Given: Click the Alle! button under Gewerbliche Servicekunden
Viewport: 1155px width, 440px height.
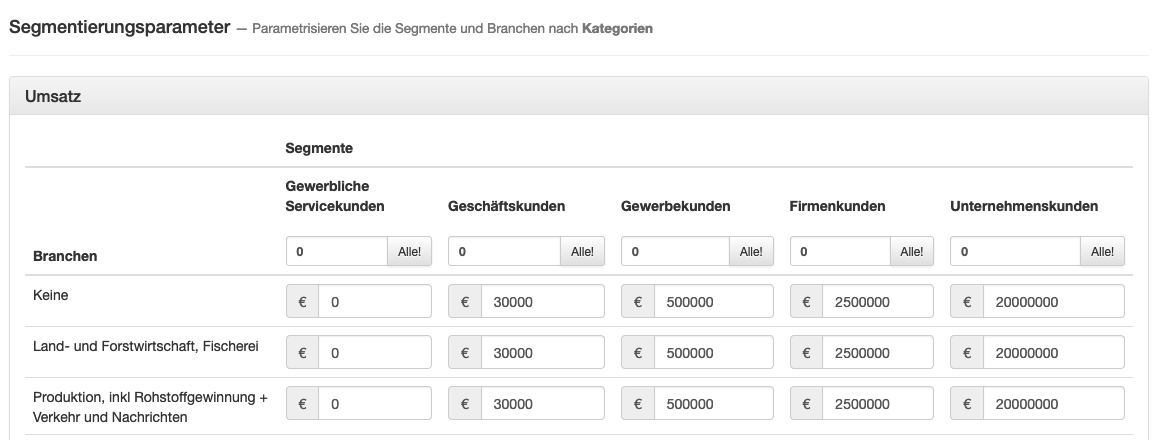Looking at the screenshot, I should point(410,251).
